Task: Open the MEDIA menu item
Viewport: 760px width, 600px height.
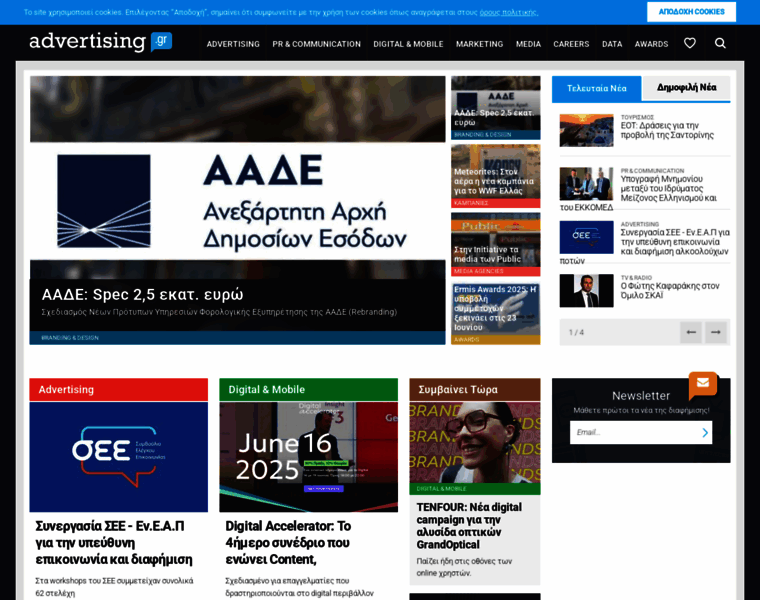Action: tap(528, 44)
